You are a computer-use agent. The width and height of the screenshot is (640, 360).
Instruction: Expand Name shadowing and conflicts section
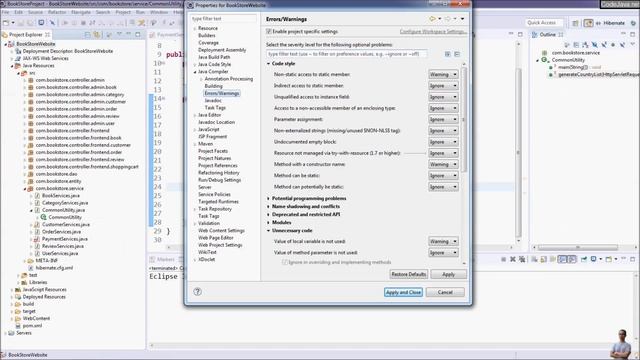(269, 207)
